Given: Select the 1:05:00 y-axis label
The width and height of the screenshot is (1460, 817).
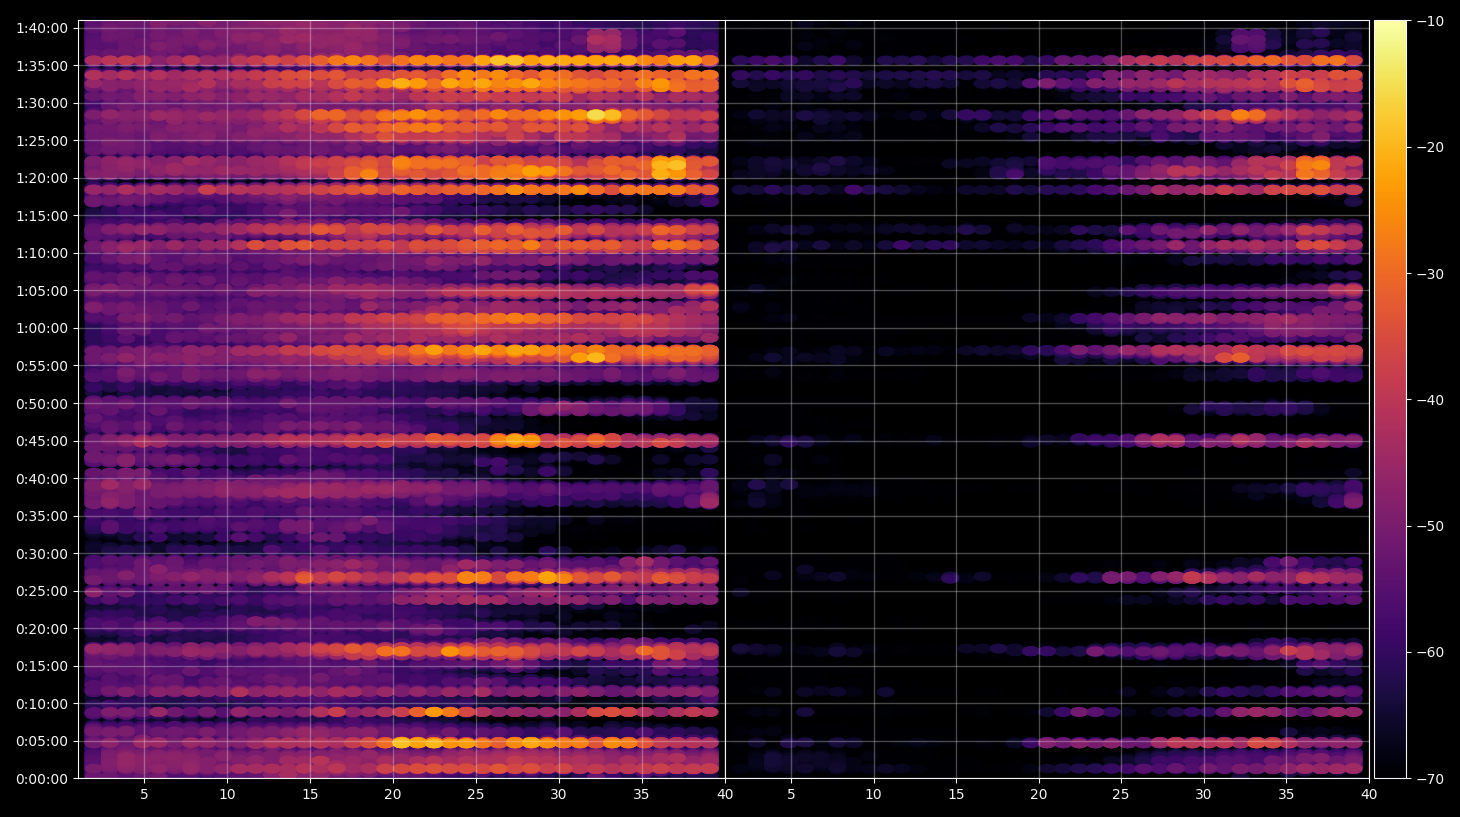Looking at the screenshot, I should pyautogui.click(x=42, y=291).
